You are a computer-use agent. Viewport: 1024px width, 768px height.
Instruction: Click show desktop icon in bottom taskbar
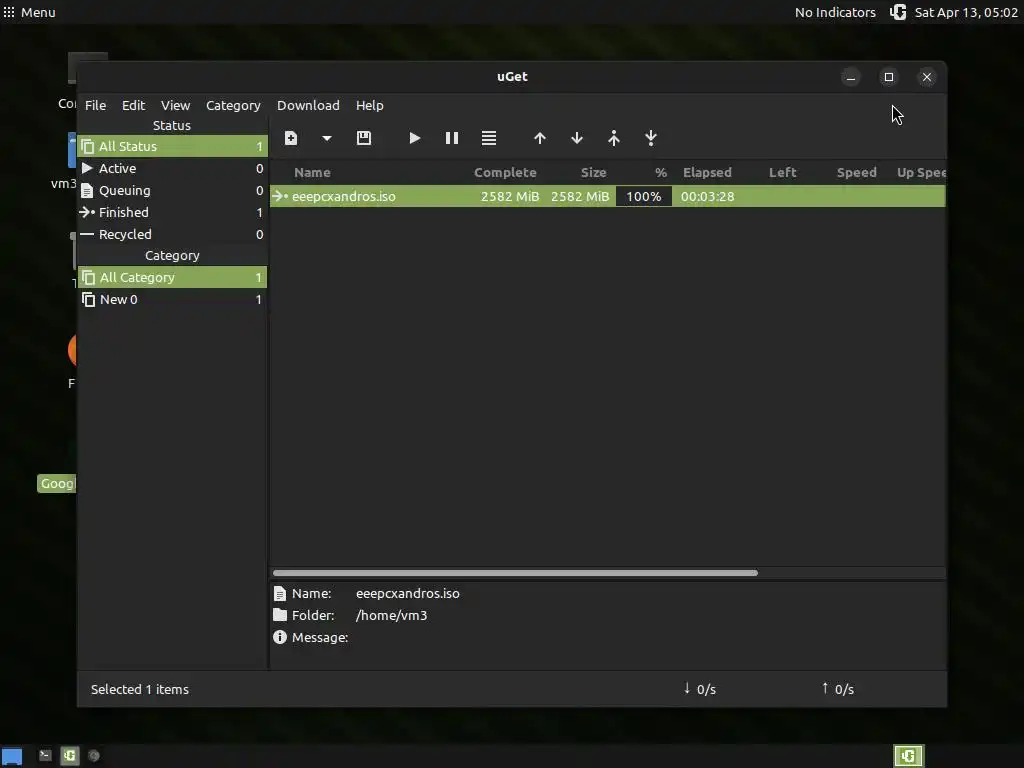point(12,756)
